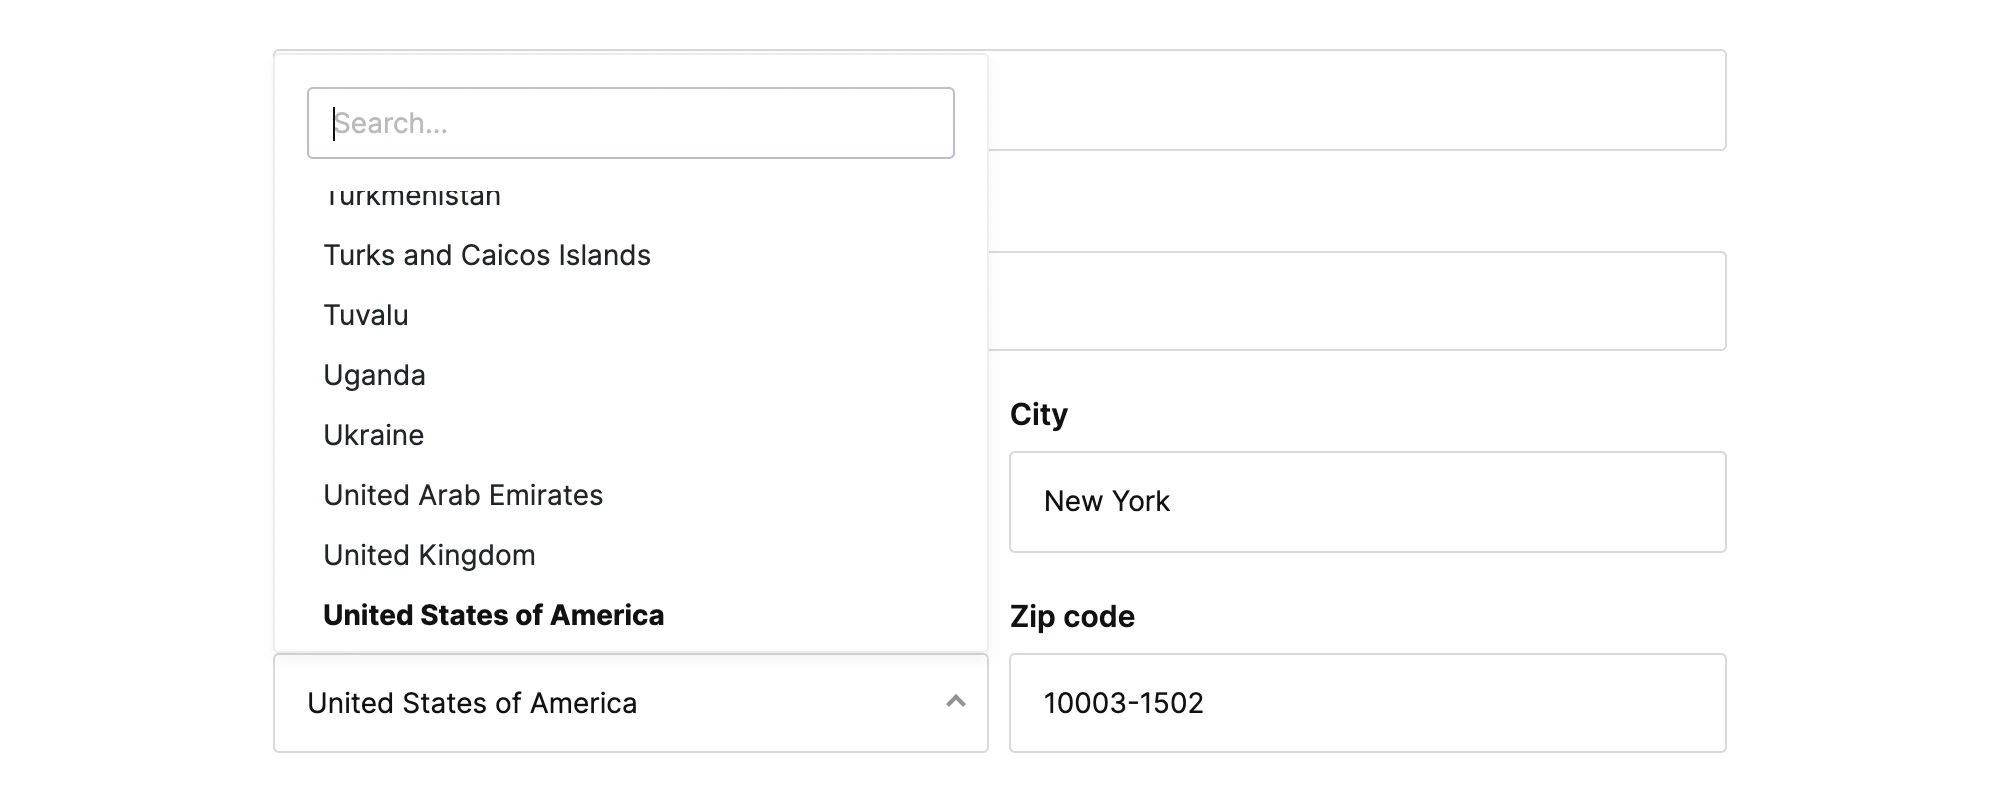Screen dimensions: 1999x797
Task: Click the 10003-1502 zip value
Action: [x=1123, y=703]
